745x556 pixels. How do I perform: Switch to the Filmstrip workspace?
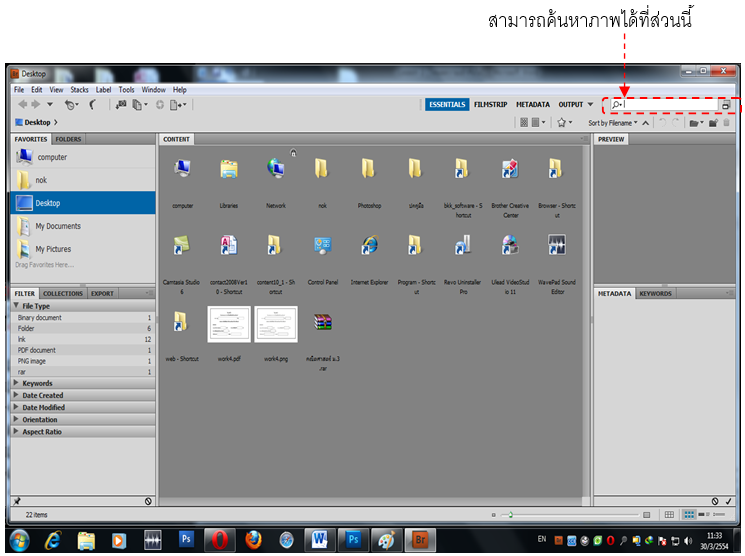pos(490,104)
